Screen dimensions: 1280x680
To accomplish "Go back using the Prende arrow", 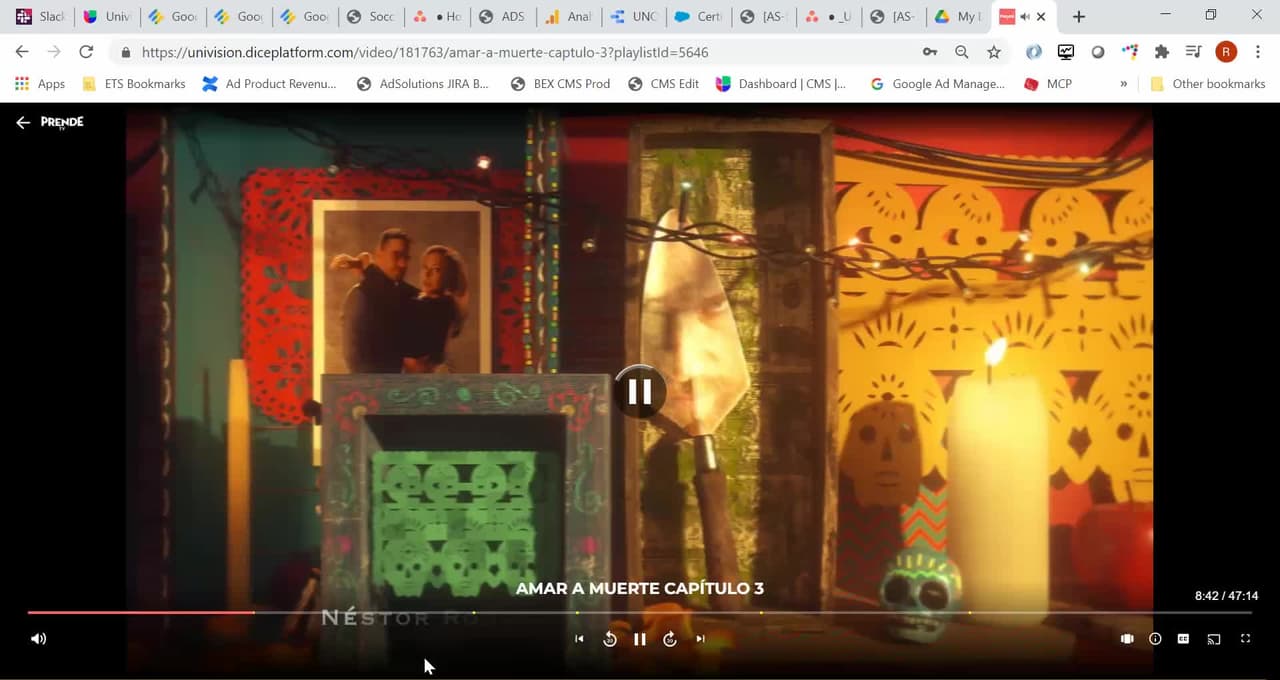I will tap(23, 122).
